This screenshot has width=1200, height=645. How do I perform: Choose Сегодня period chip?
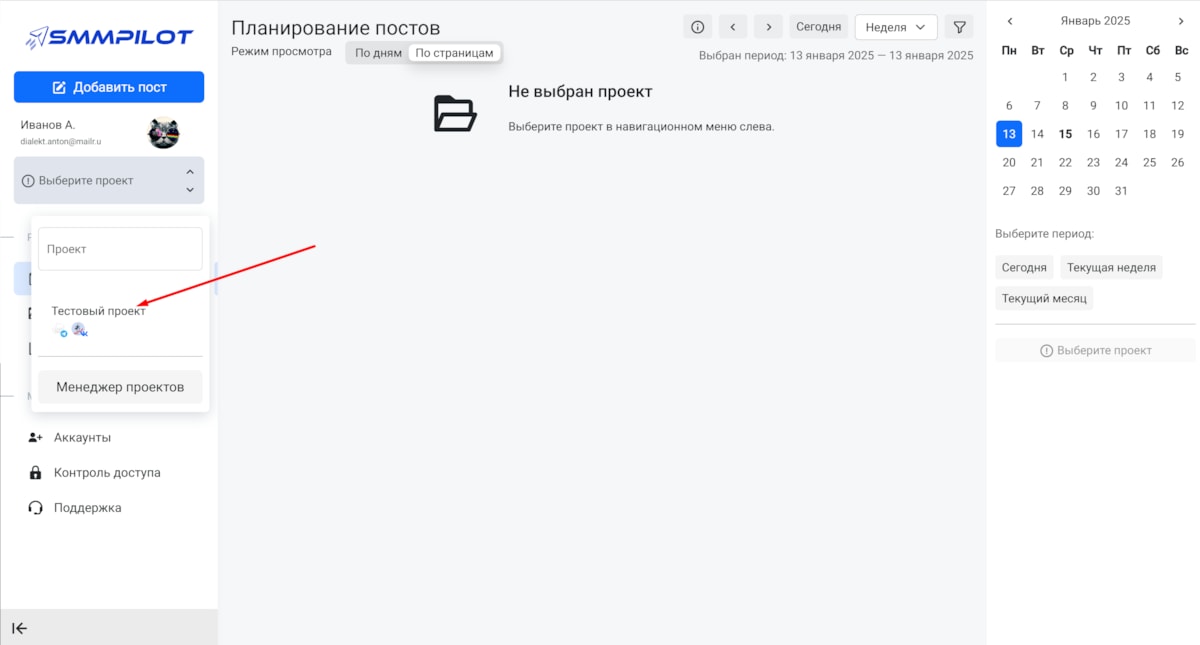(x=1024, y=267)
